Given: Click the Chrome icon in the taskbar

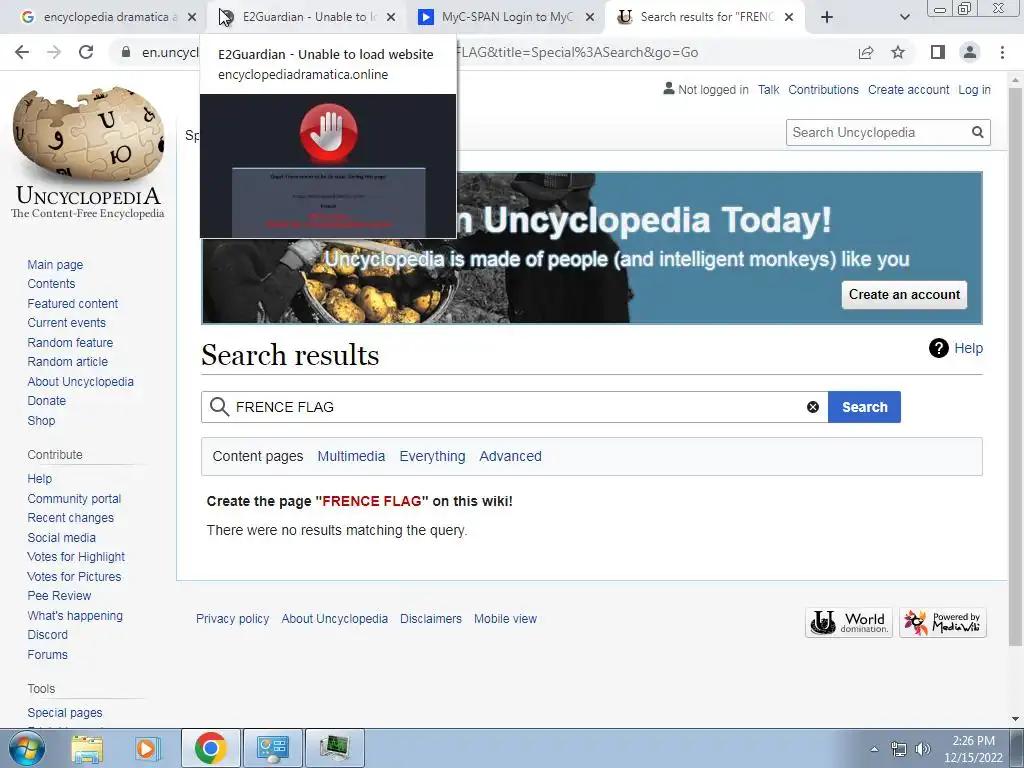Looking at the screenshot, I should [210, 748].
